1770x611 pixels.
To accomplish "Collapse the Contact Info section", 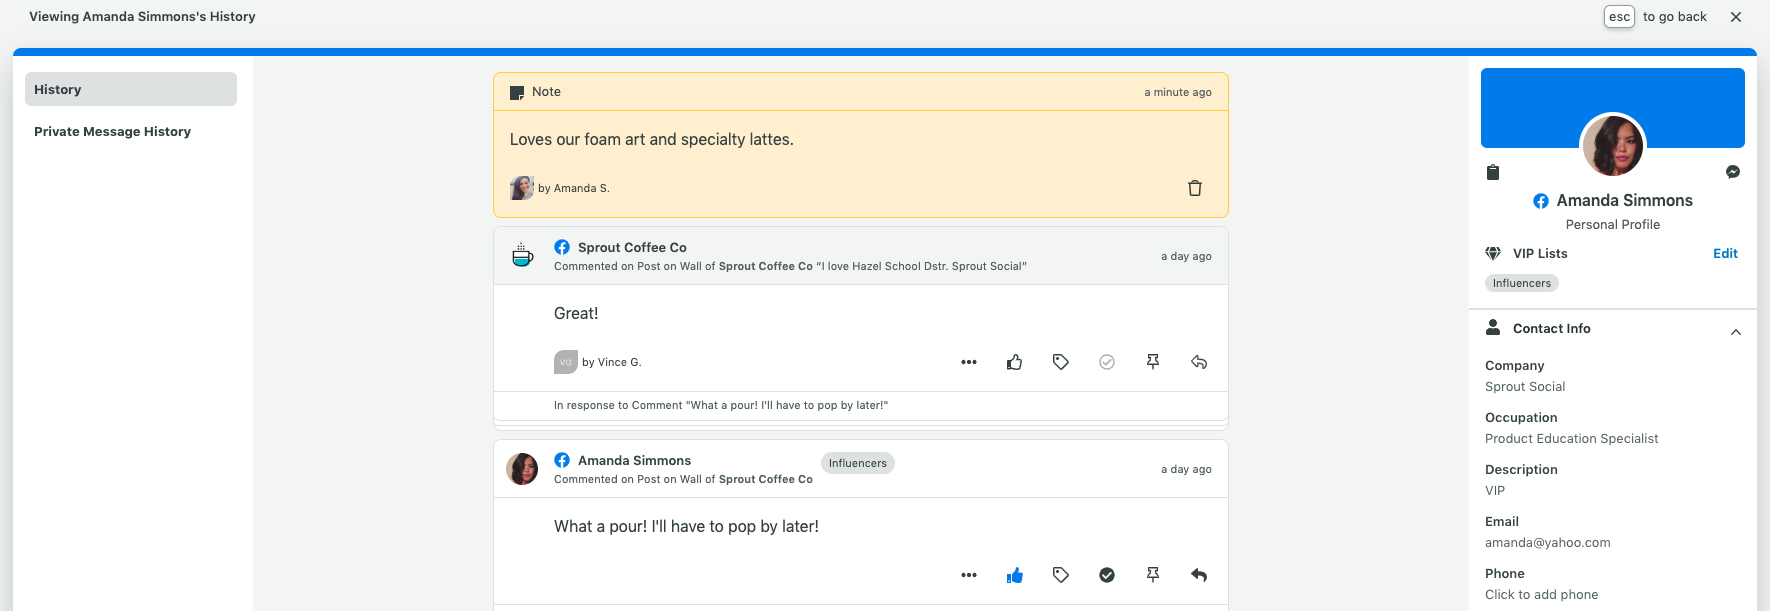I will (x=1736, y=331).
